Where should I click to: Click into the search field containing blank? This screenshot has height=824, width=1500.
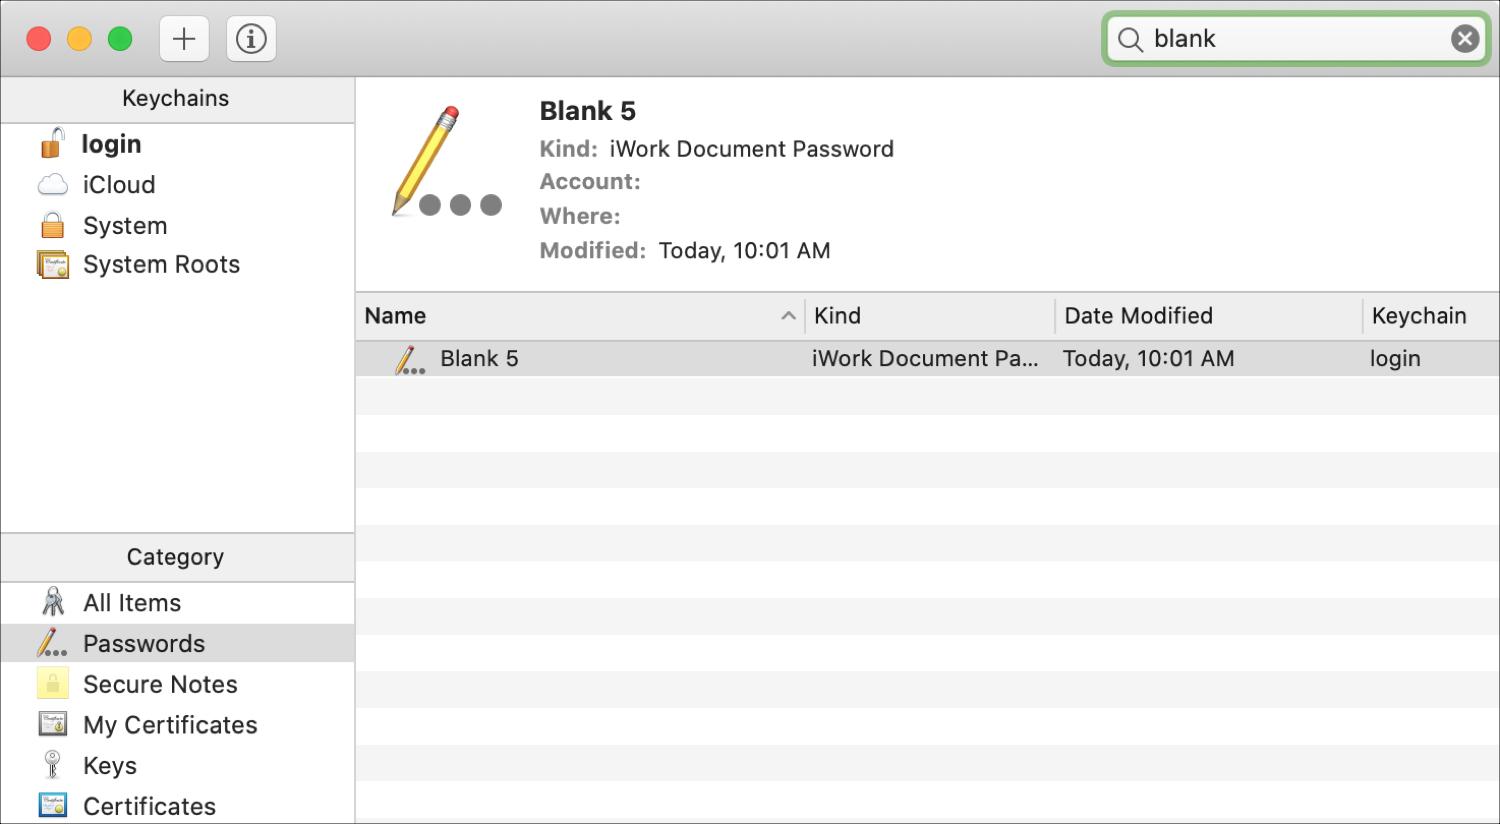[1297, 39]
